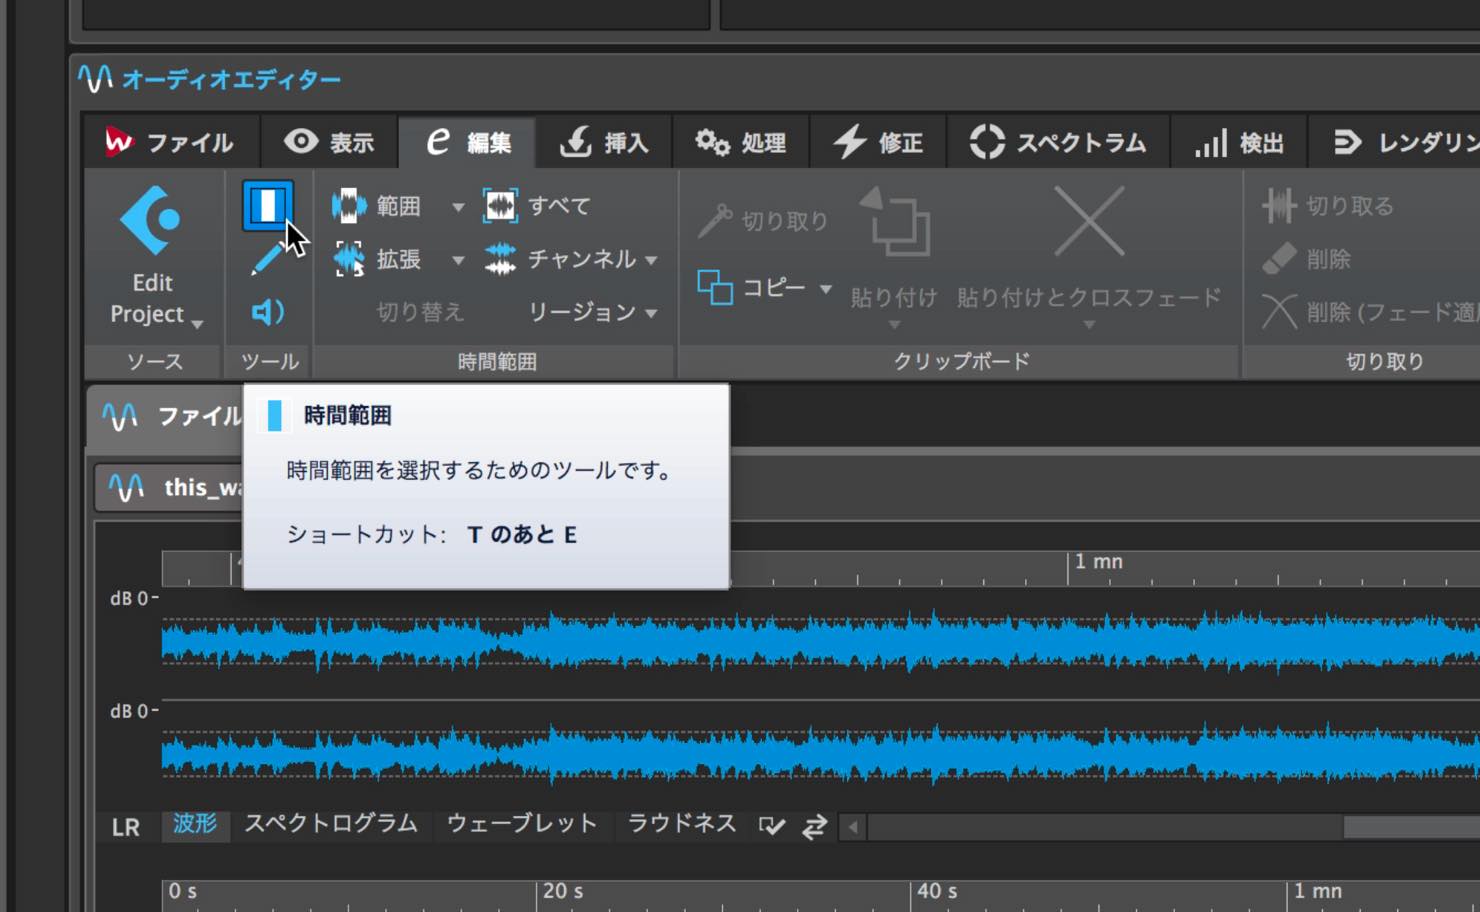Click the コピー copy icon
Image resolution: width=1480 pixels, height=912 pixels.
click(715, 287)
